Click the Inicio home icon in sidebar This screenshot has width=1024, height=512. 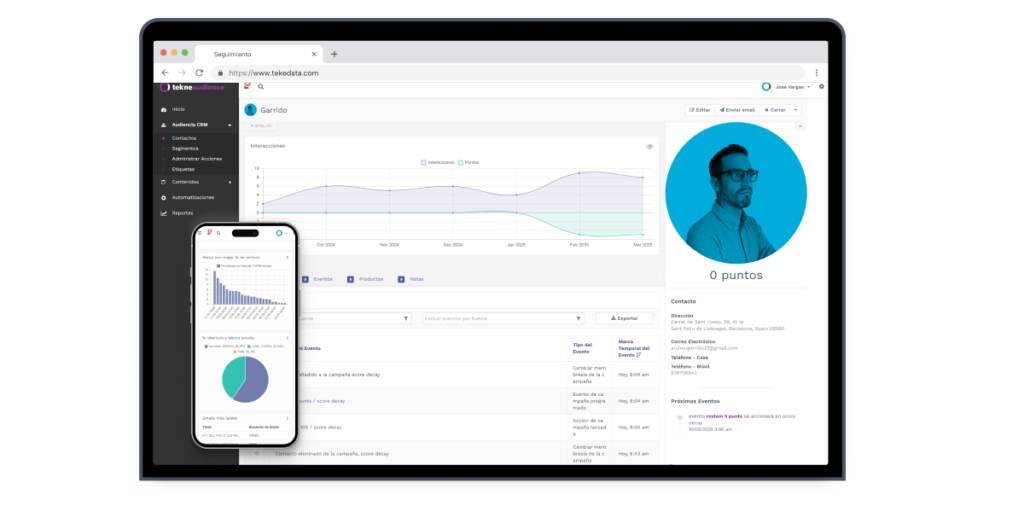coord(164,109)
